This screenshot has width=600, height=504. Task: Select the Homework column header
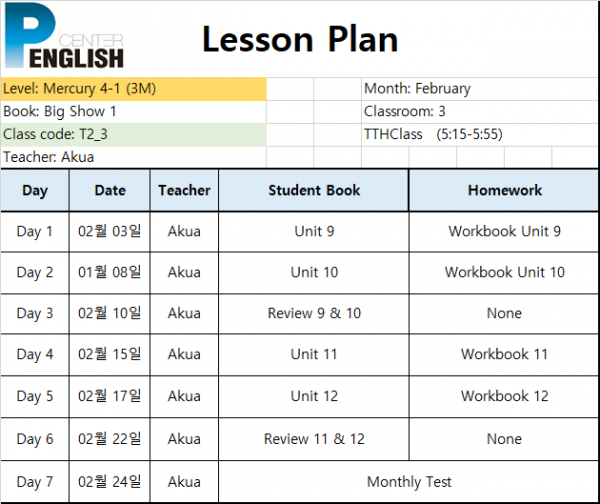[504, 190]
